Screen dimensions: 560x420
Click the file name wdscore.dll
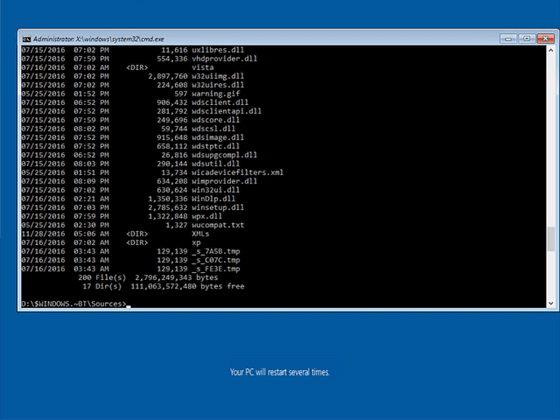pyautogui.click(x=216, y=120)
